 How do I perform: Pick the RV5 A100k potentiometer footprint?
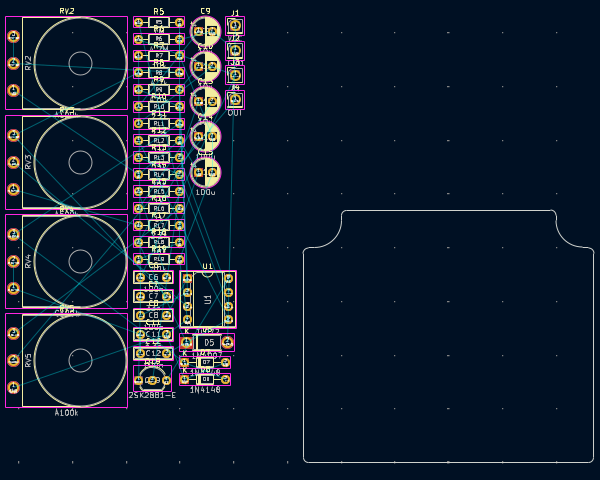80,360
